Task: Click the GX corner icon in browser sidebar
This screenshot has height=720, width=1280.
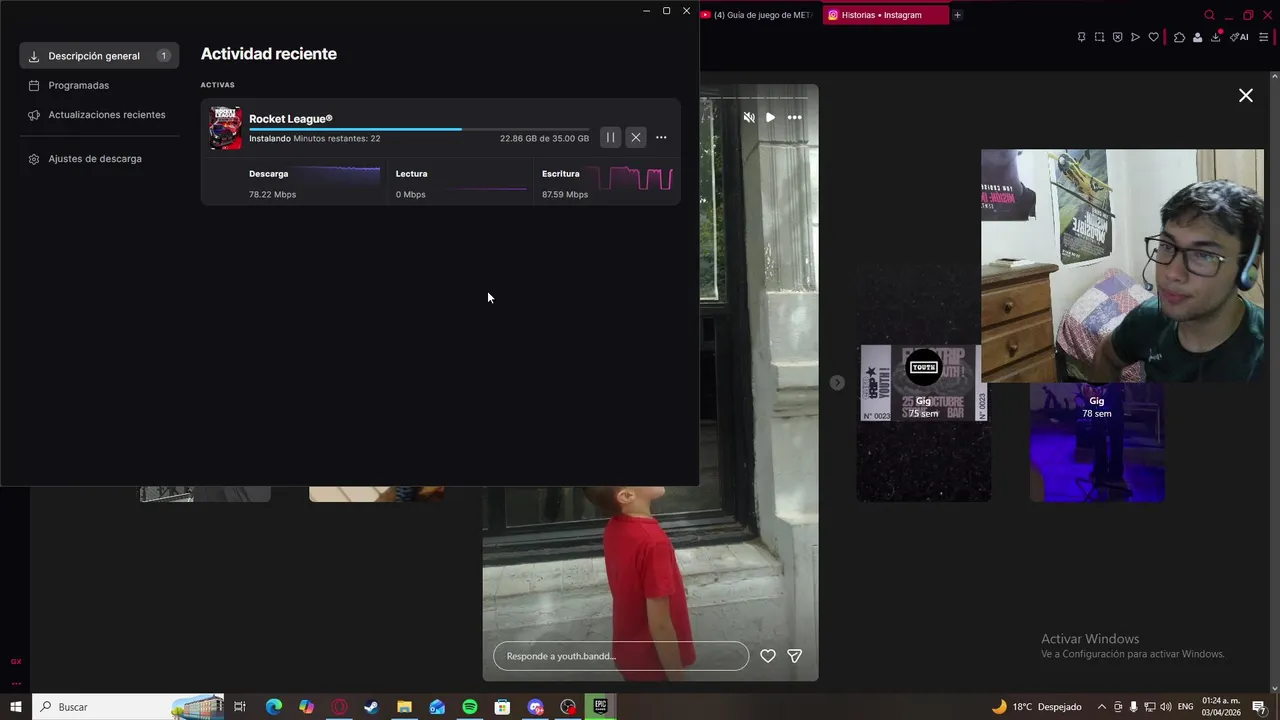Action: point(16,661)
